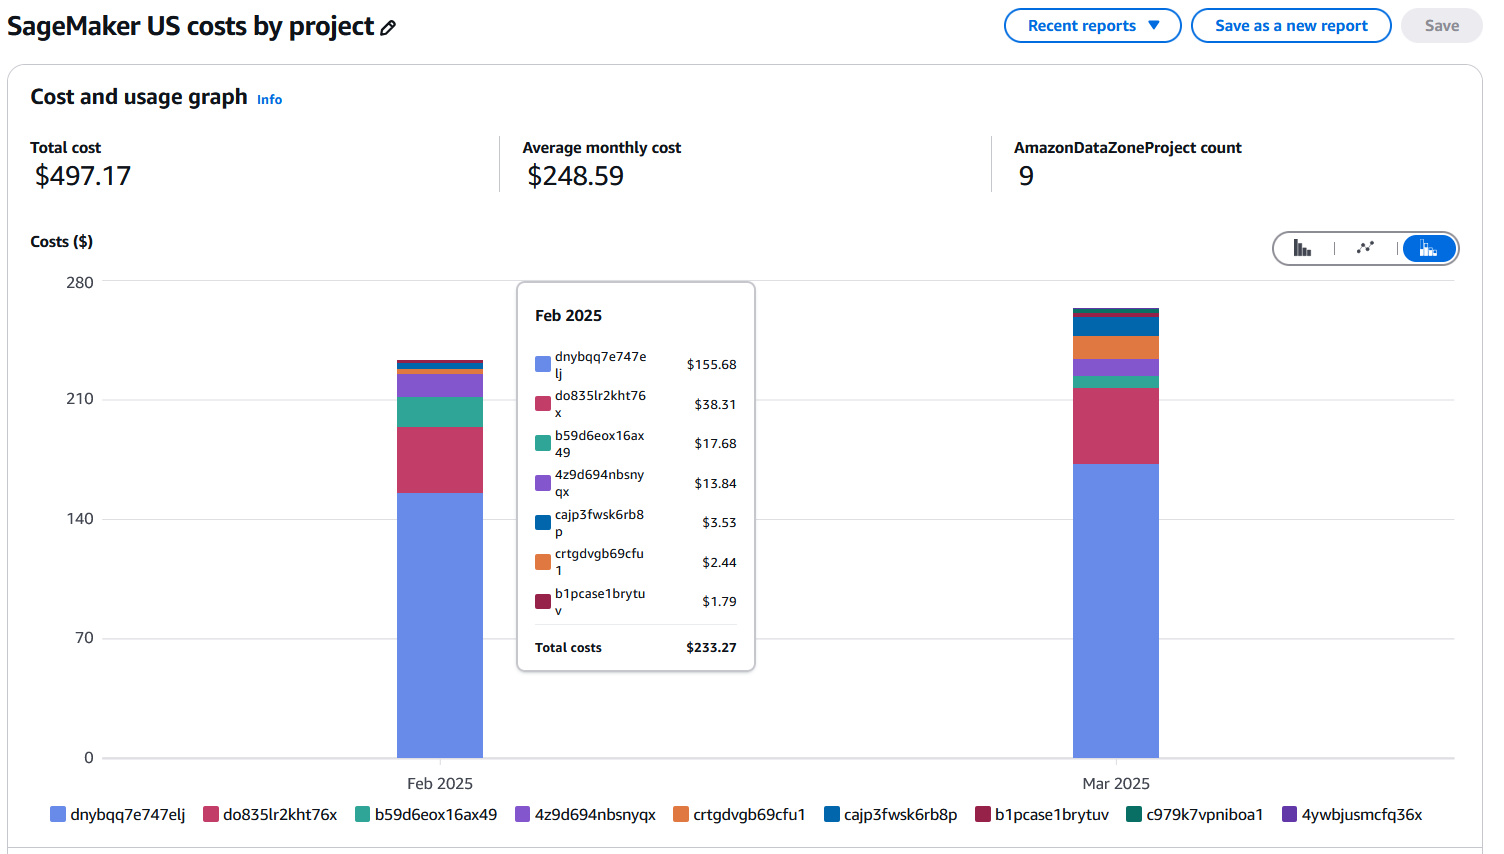Click the Save button
Image resolution: width=1504 pixels, height=854 pixels.
coord(1441,26)
